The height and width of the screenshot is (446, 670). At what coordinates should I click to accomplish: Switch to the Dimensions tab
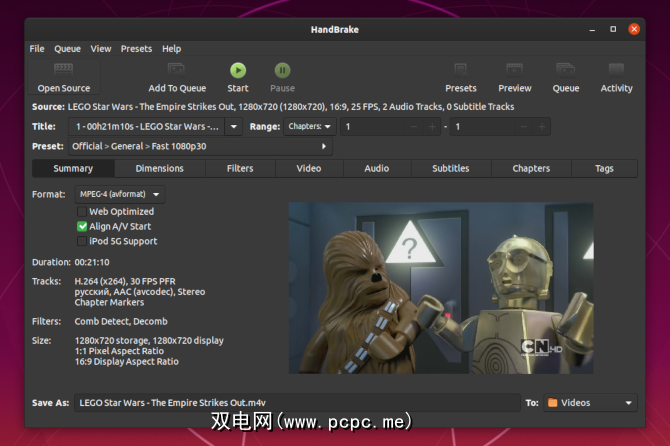coord(159,168)
